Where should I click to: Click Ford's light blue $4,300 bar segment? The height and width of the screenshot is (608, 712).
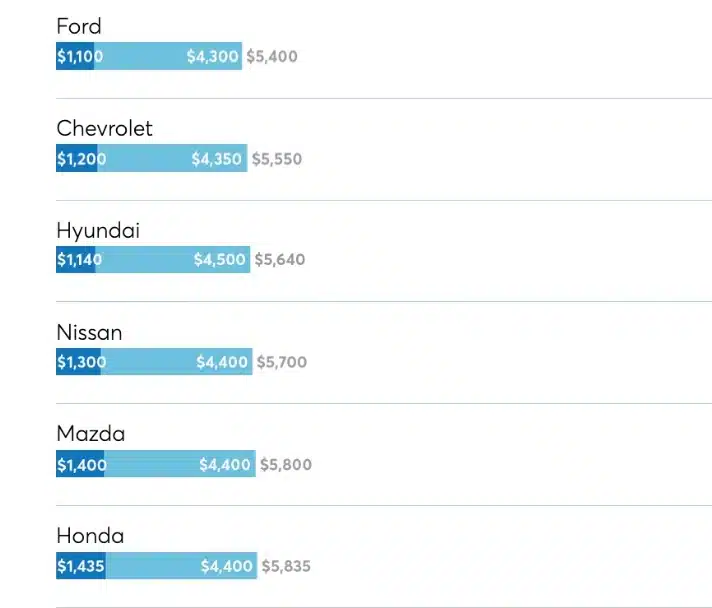coord(168,56)
